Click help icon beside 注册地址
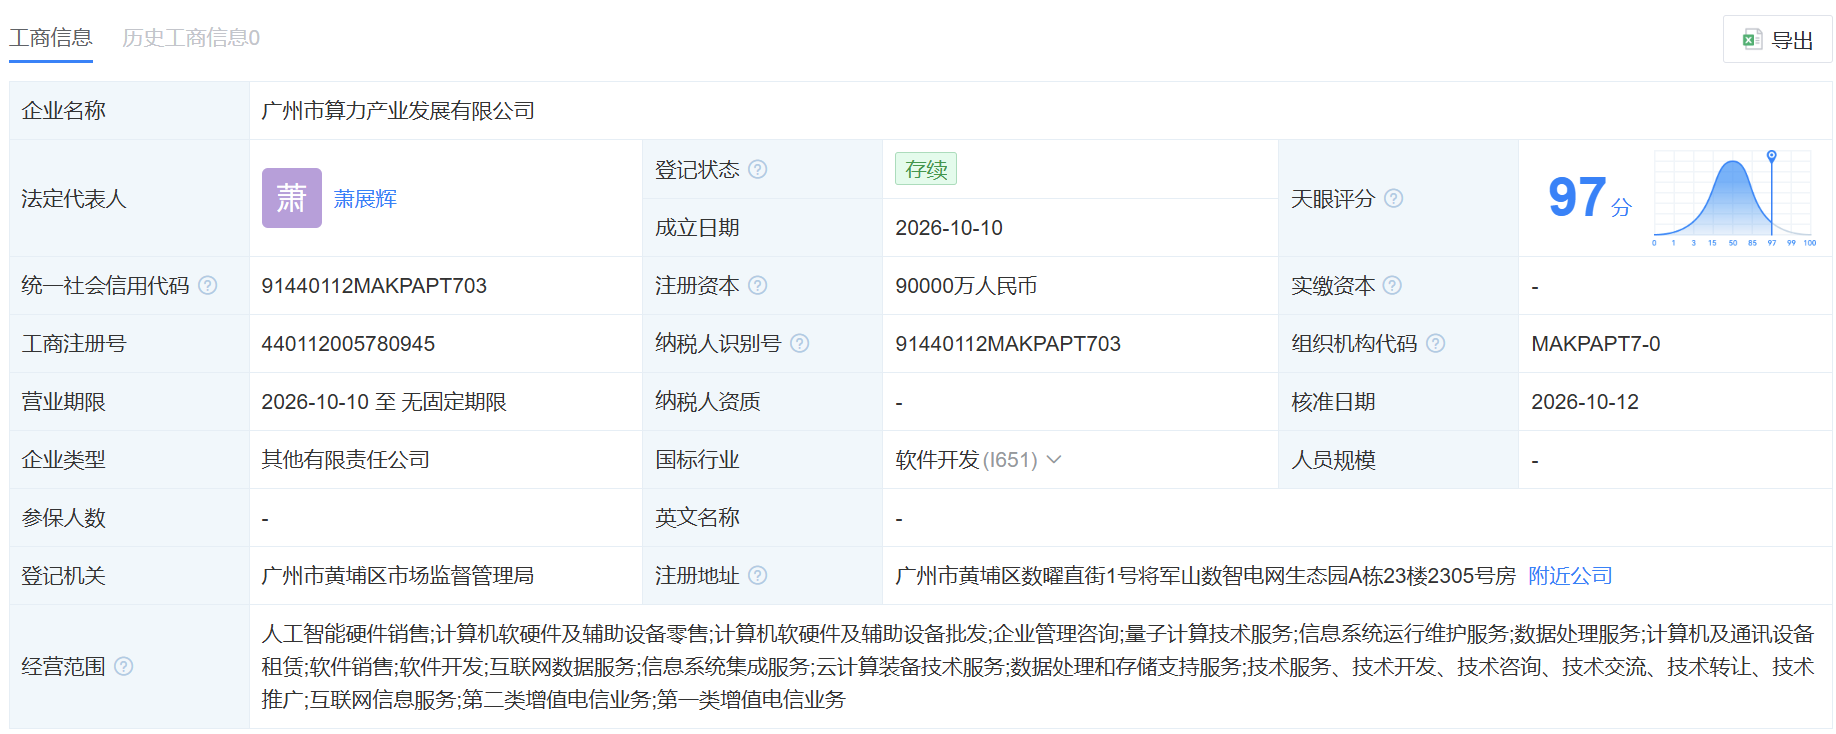Screen dimensions: 1836x734 click(758, 575)
